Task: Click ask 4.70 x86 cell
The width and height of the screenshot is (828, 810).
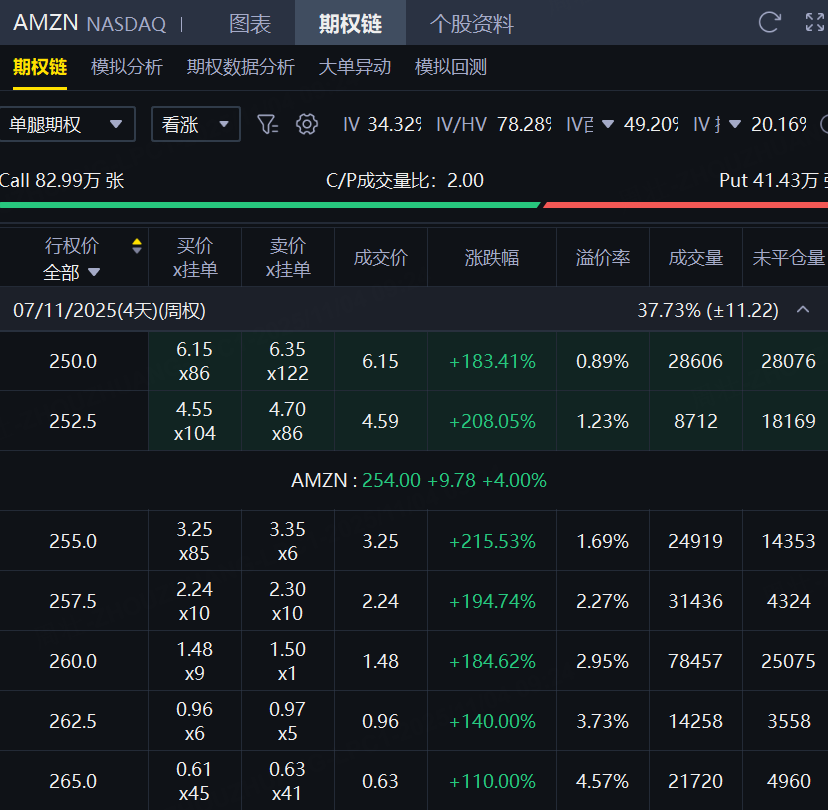Action: click(x=288, y=421)
